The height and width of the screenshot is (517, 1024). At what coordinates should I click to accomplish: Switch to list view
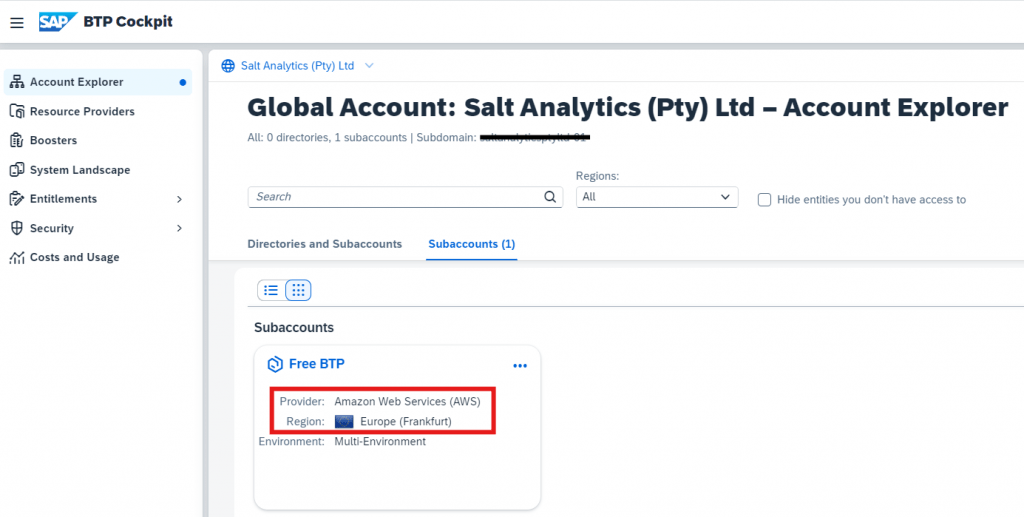pyautogui.click(x=271, y=290)
